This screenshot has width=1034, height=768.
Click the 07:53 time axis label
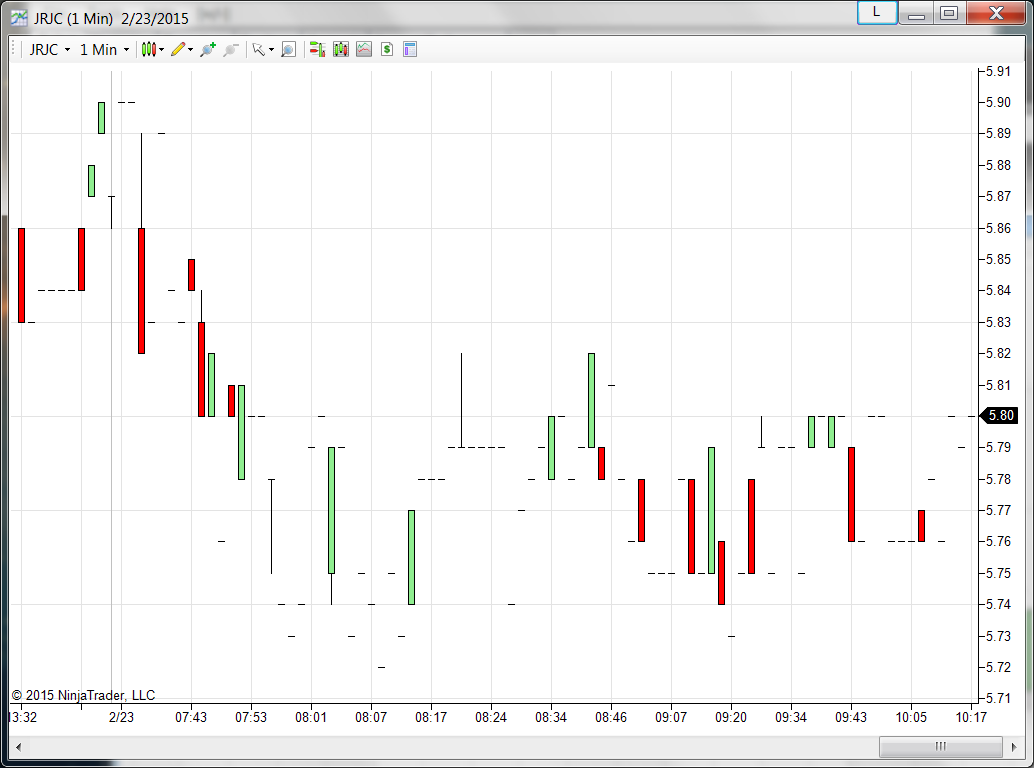point(251,717)
